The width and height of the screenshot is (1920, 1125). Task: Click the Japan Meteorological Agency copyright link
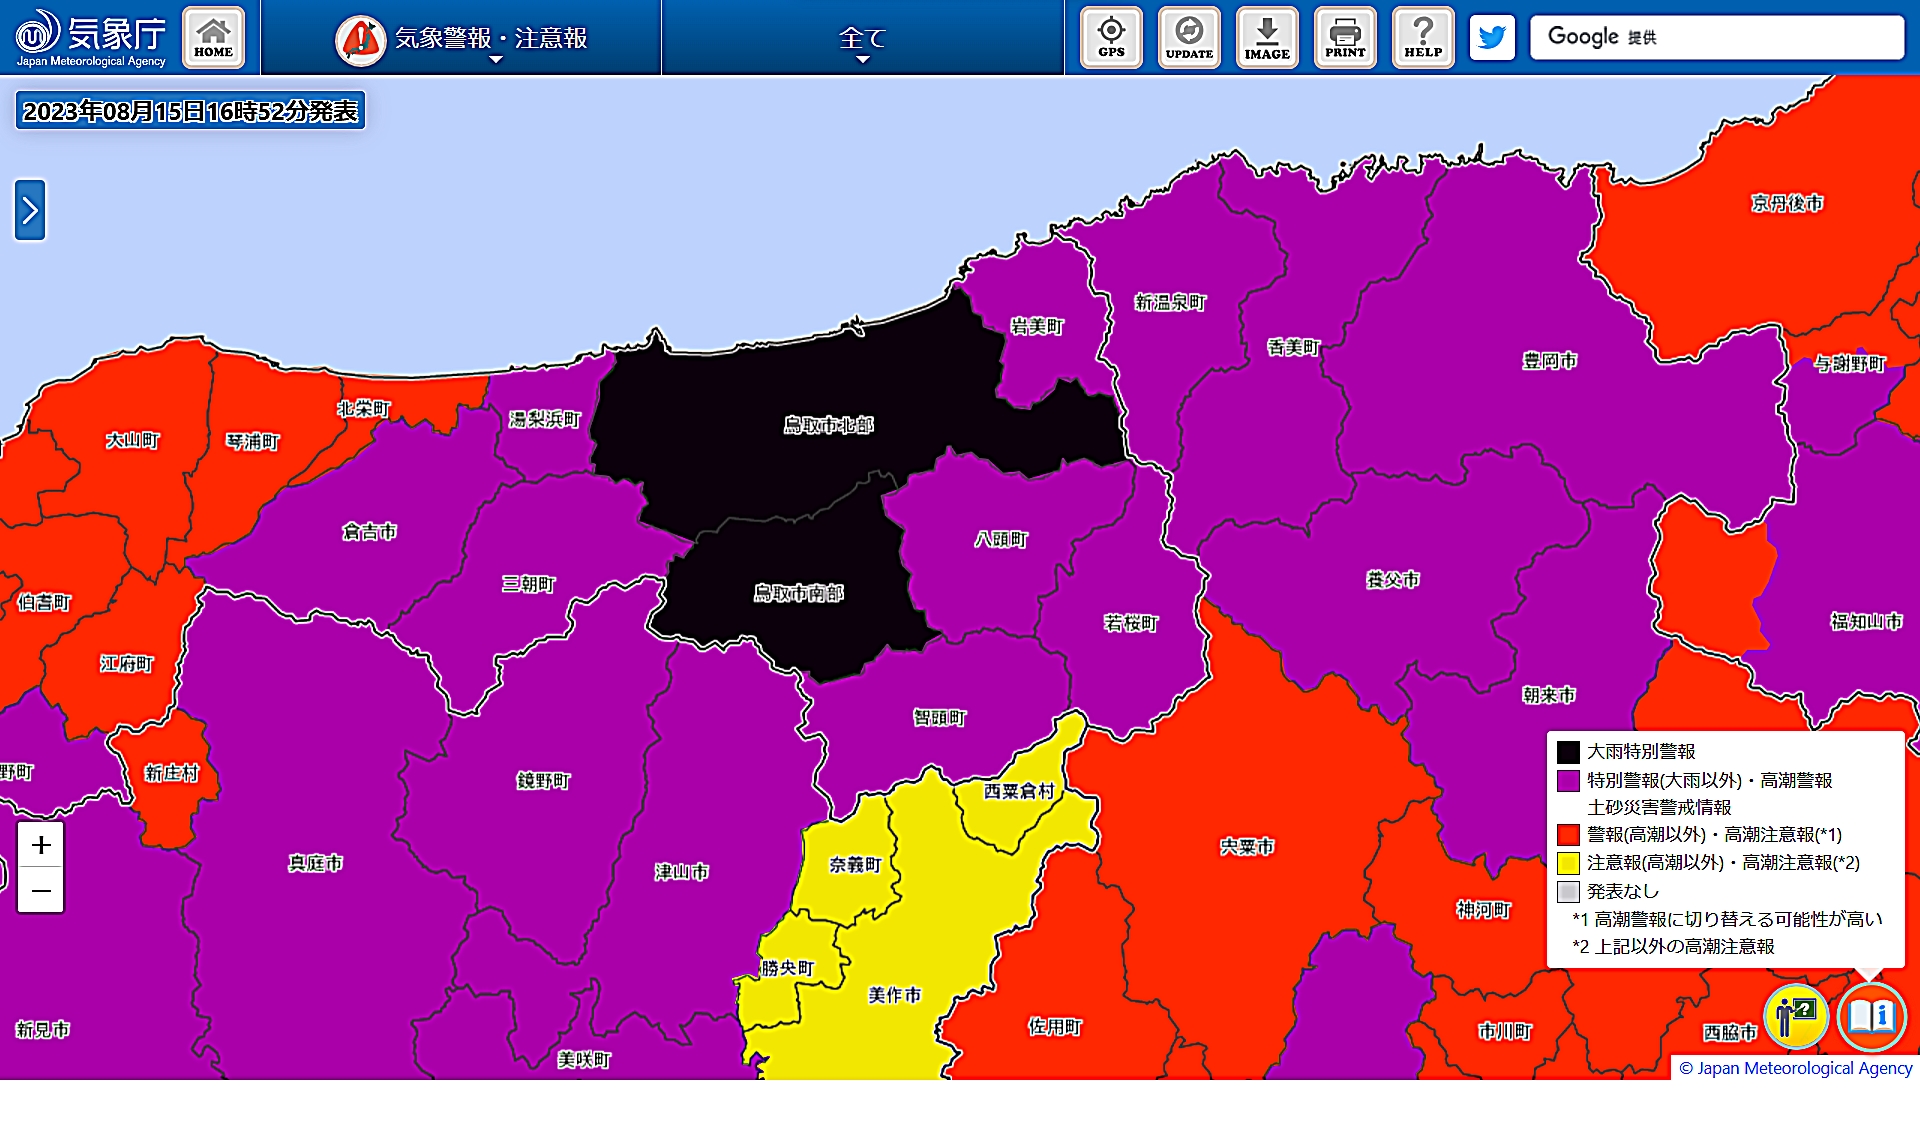1795,1068
